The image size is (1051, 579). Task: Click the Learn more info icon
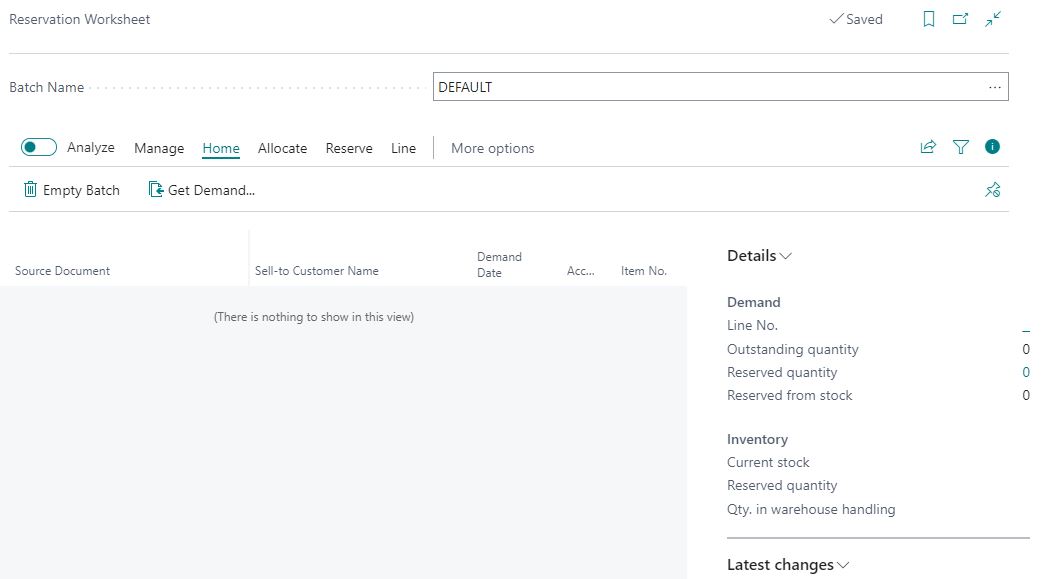click(x=992, y=146)
